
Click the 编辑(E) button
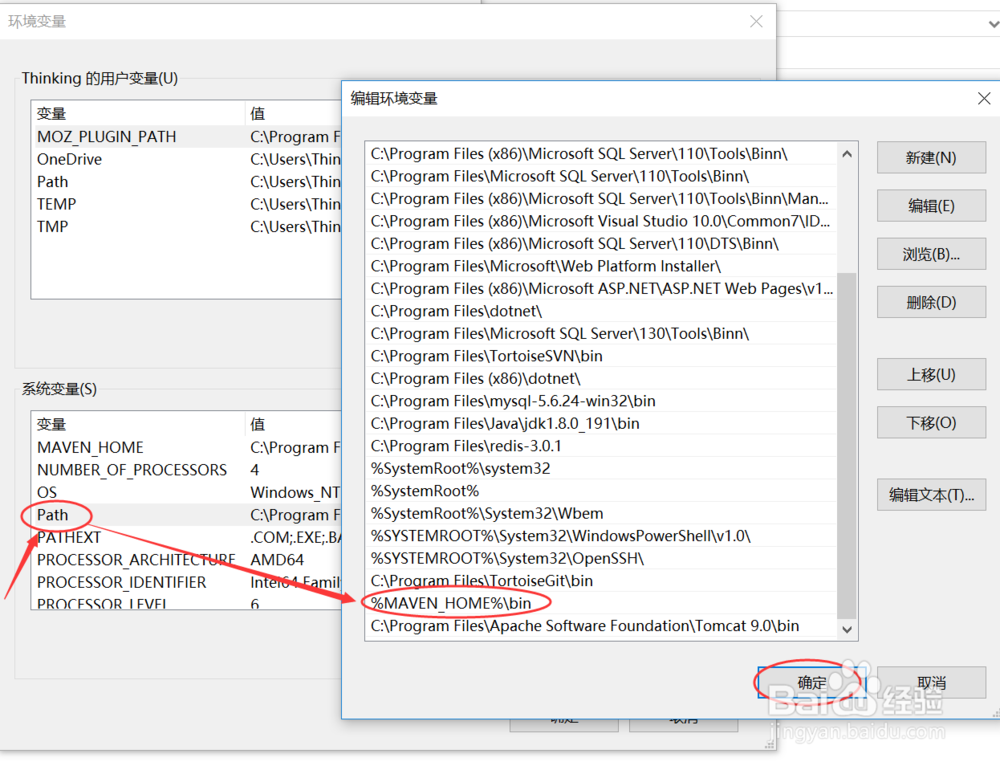[x=931, y=206]
